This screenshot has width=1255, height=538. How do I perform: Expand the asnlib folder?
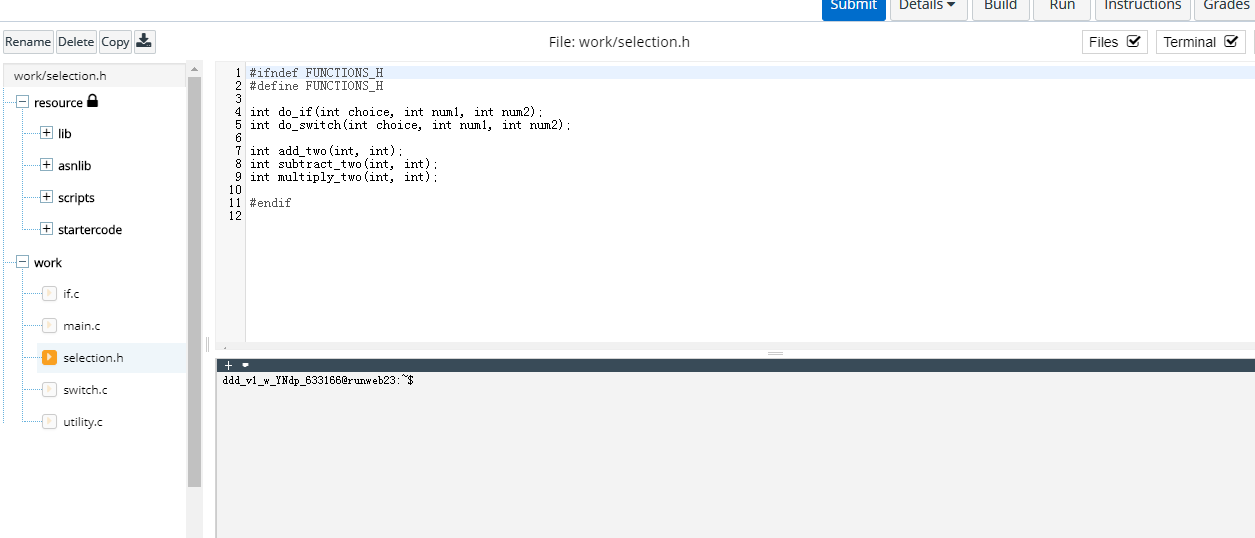46,165
